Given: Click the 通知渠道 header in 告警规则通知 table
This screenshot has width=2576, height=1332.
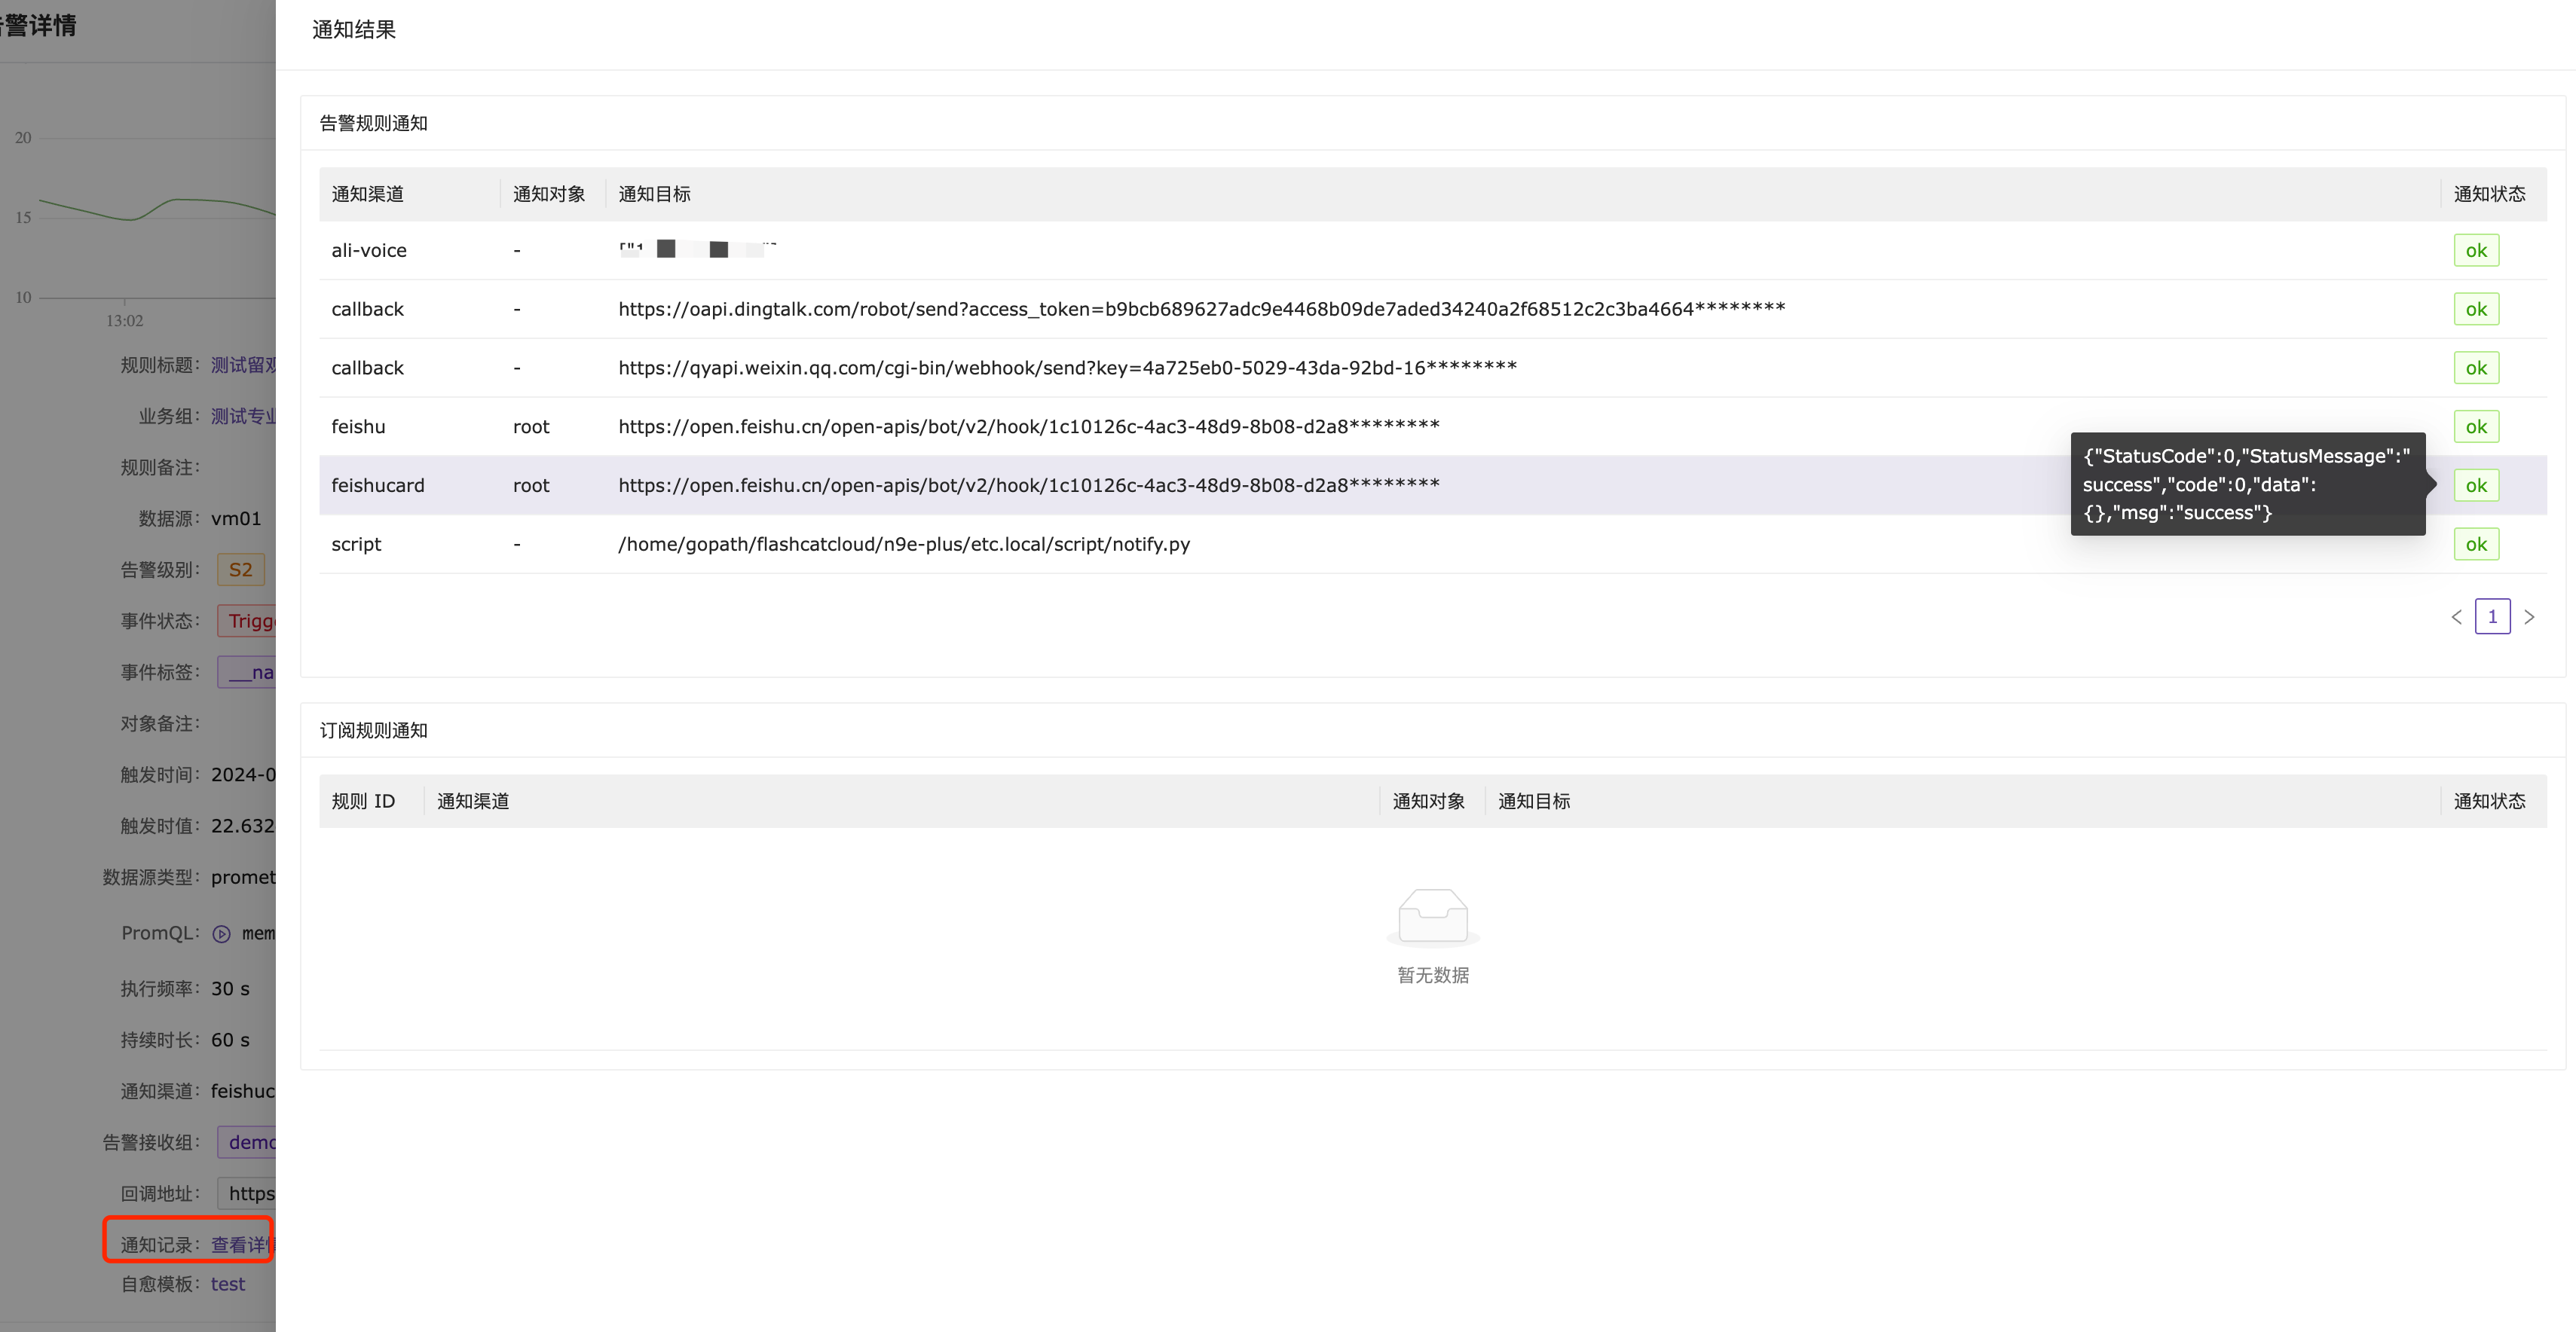Looking at the screenshot, I should point(368,194).
